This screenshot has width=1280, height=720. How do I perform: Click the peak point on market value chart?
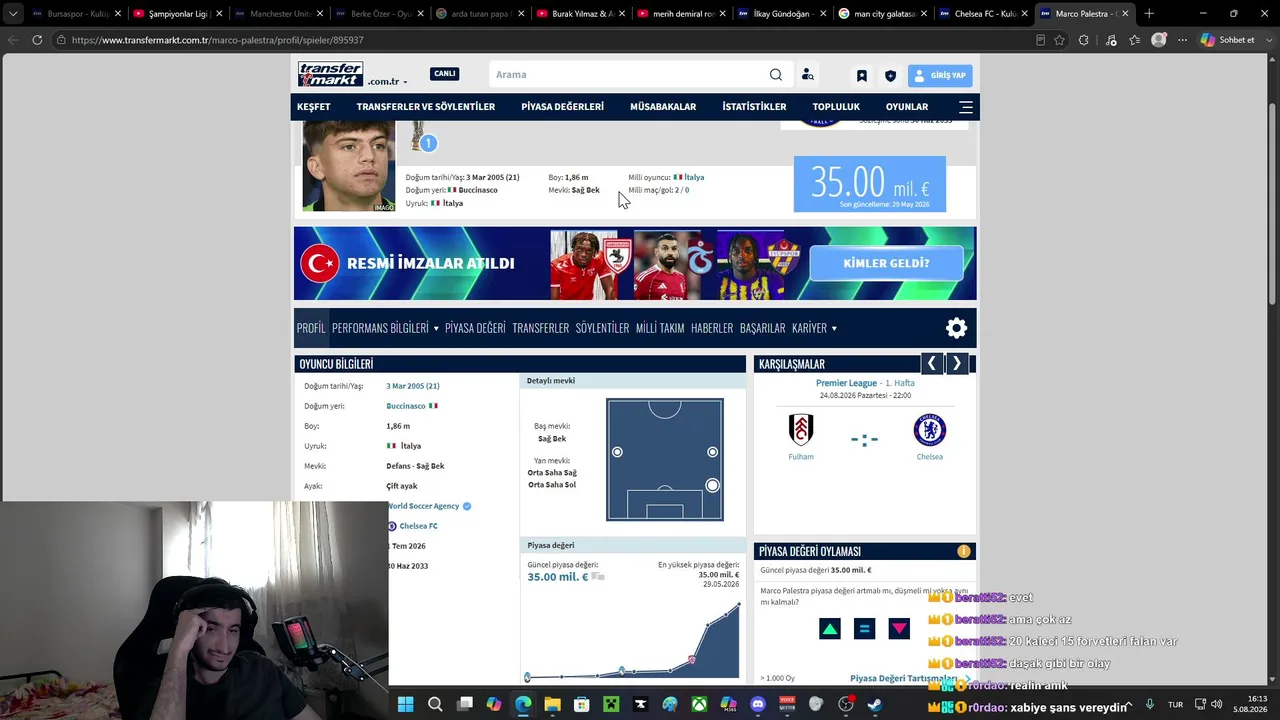[739, 604]
